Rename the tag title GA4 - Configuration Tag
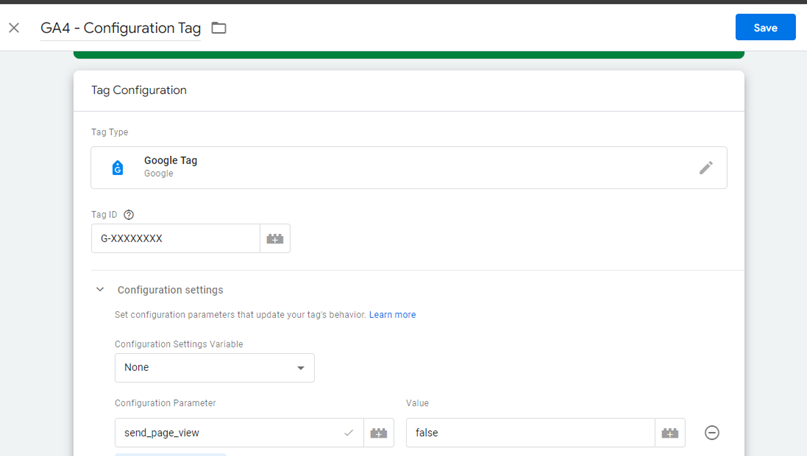 click(x=120, y=28)
